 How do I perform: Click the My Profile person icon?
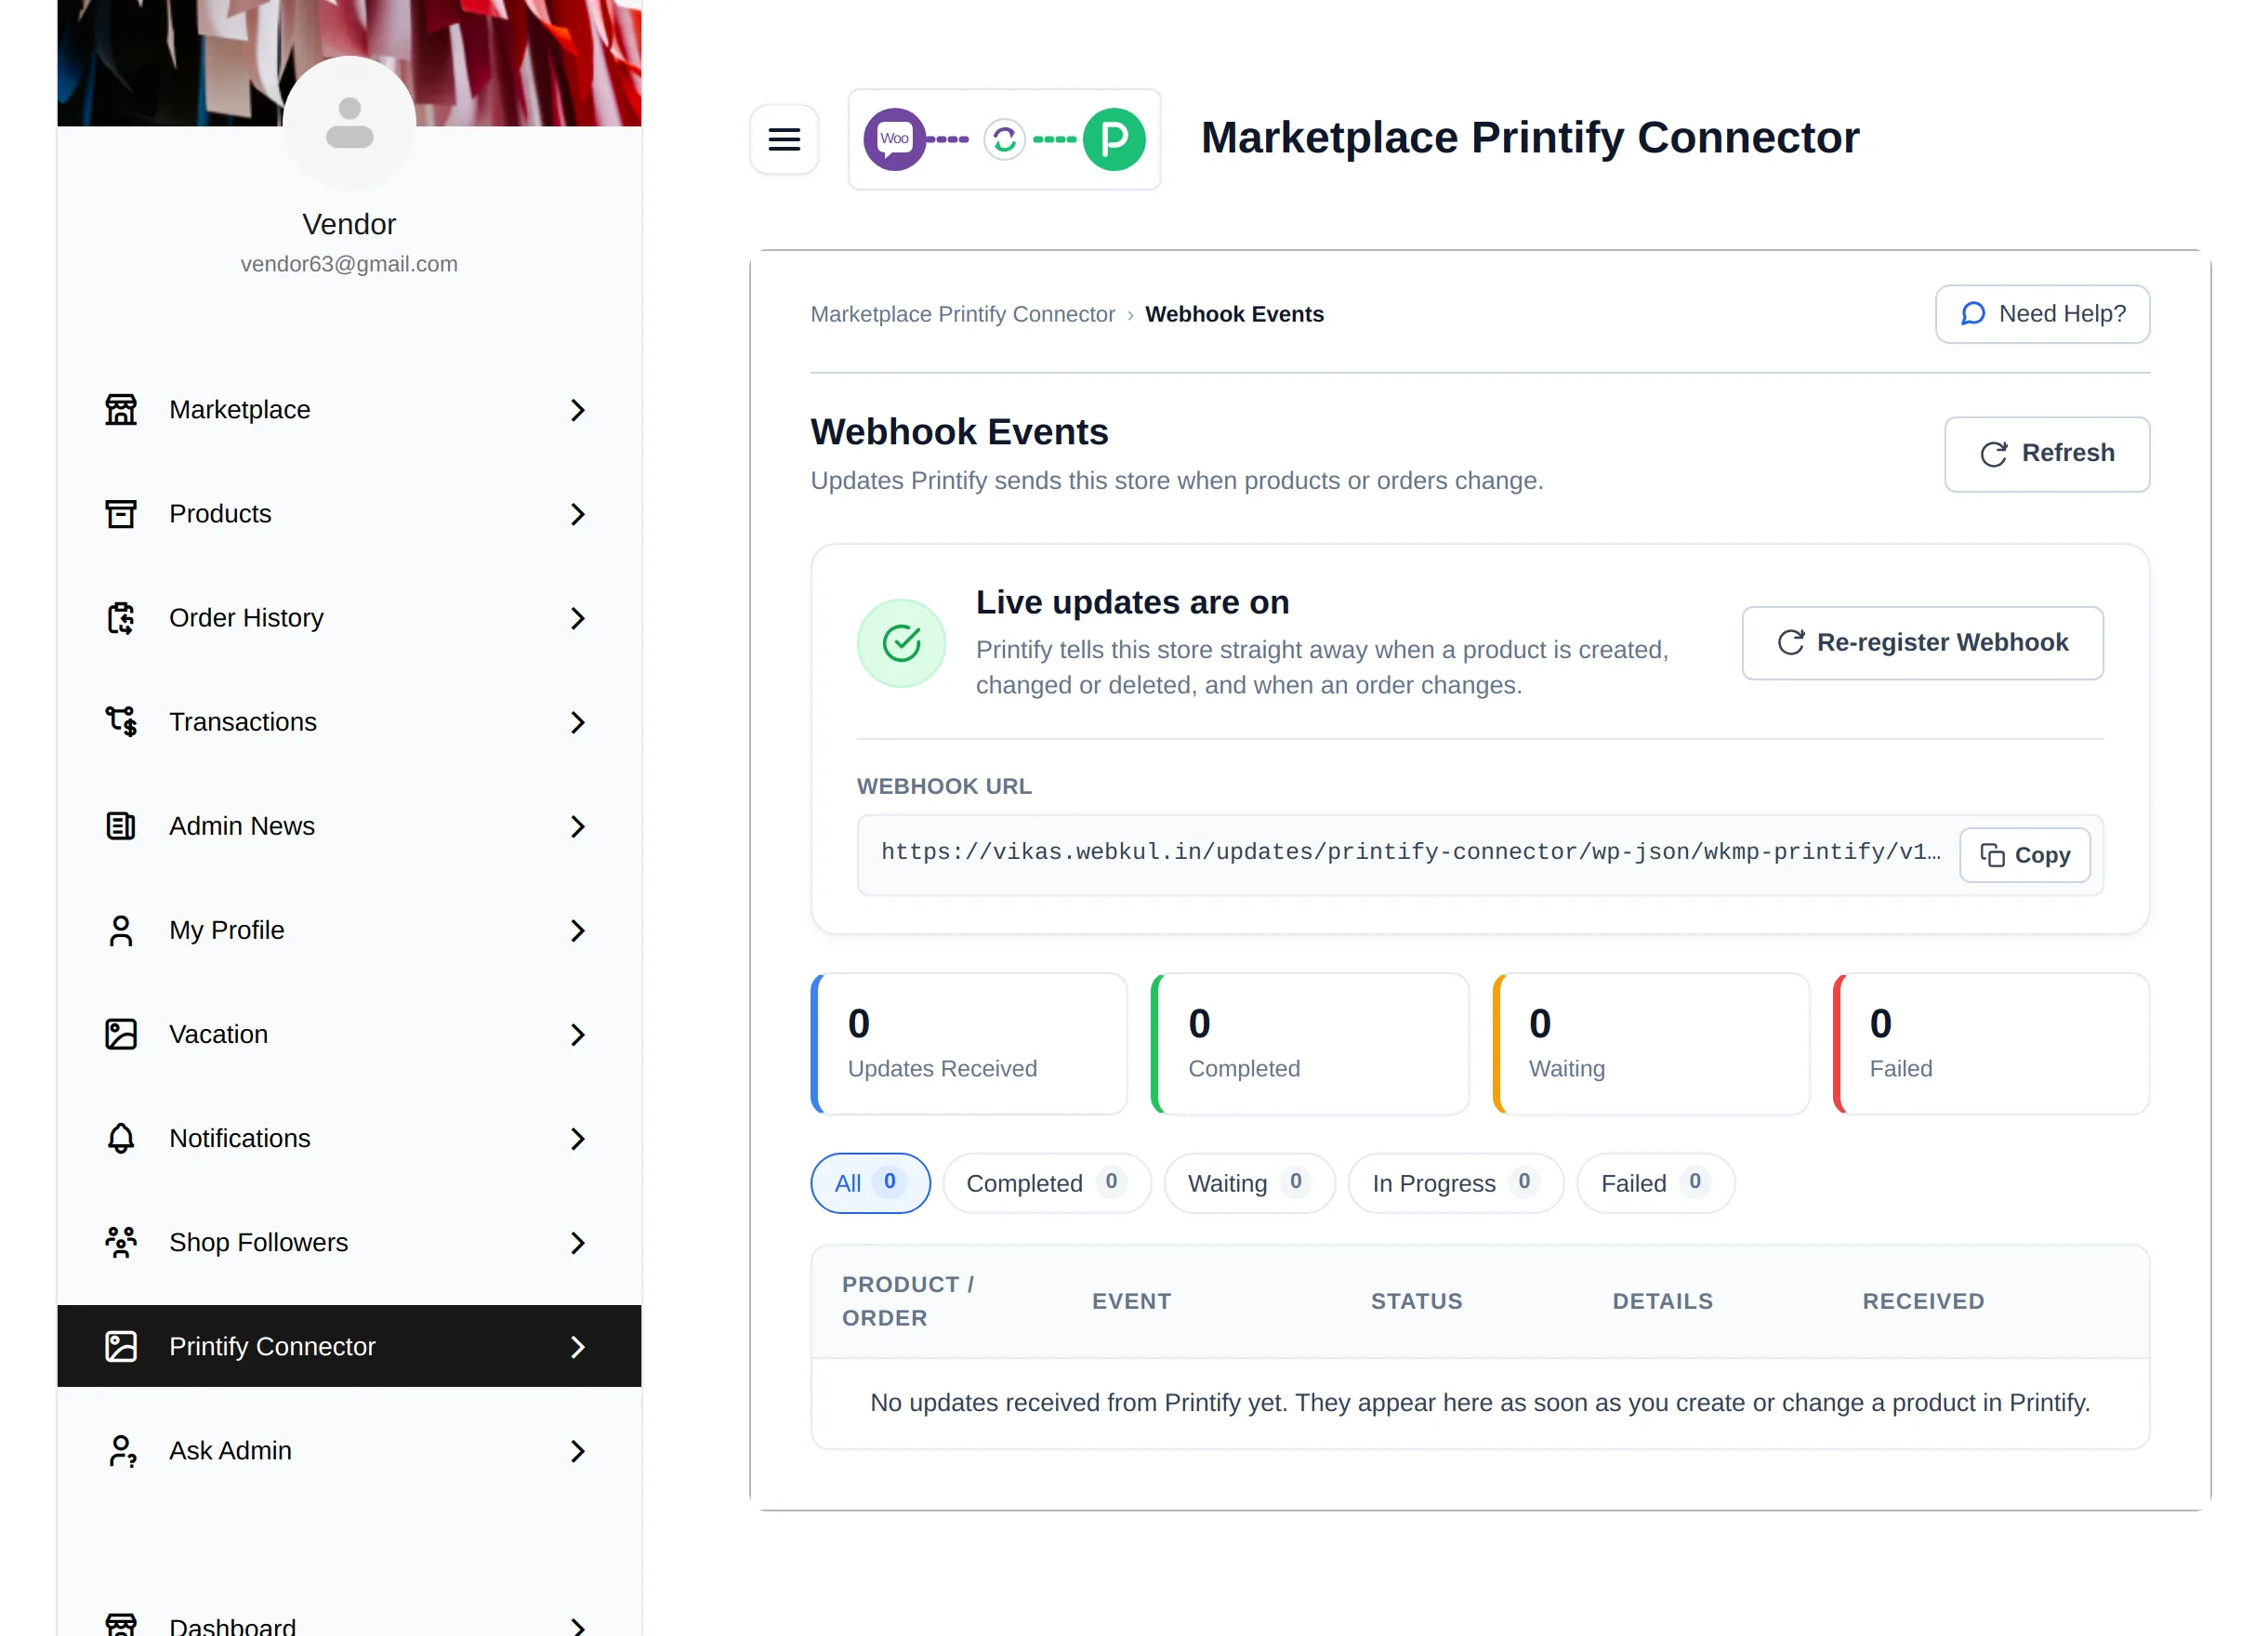tap(121, 930)
